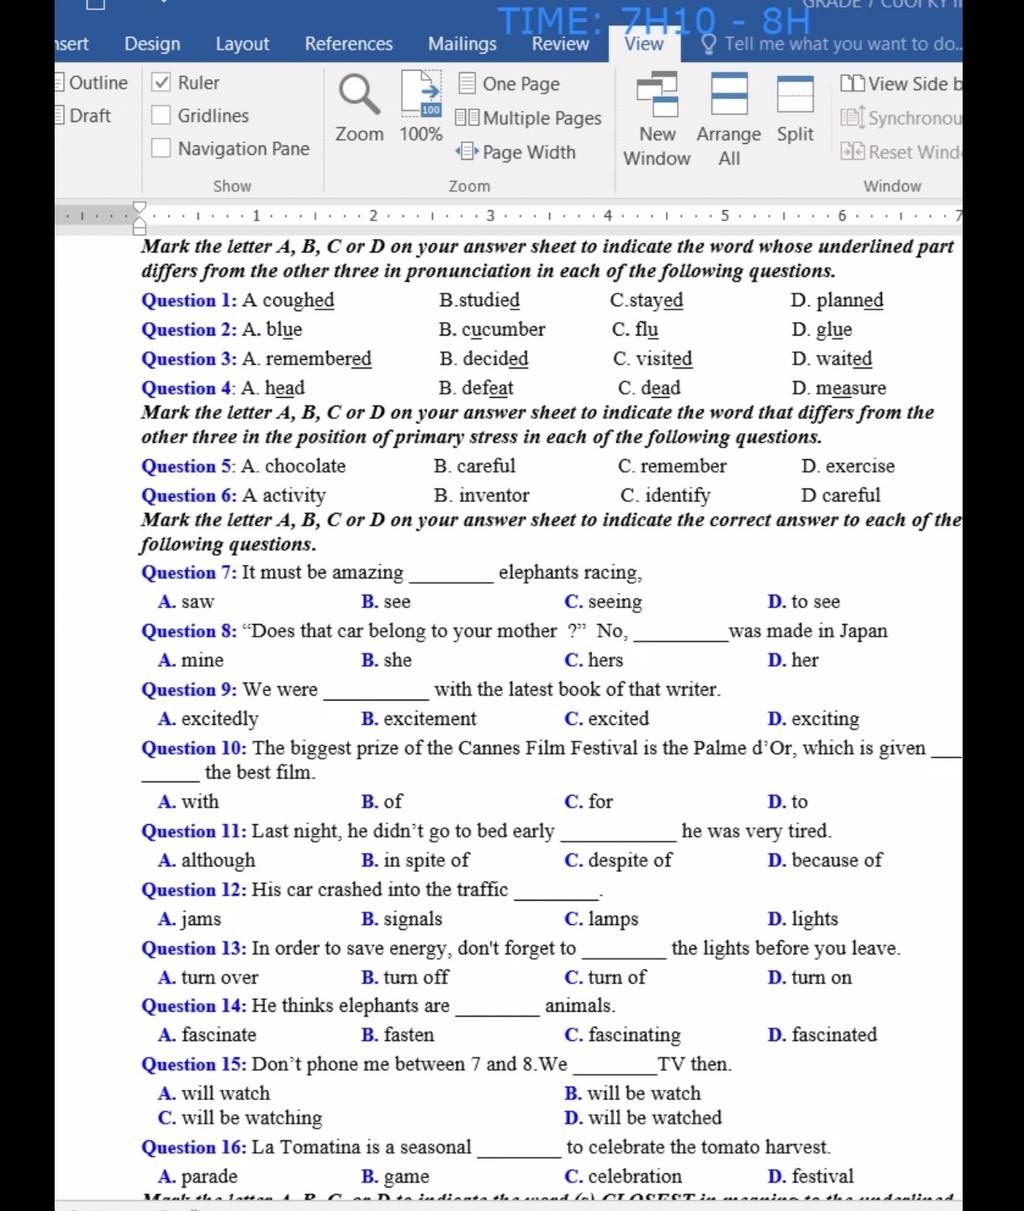Enable the Navigation Pane checkbox

click(x=161, y=149)
